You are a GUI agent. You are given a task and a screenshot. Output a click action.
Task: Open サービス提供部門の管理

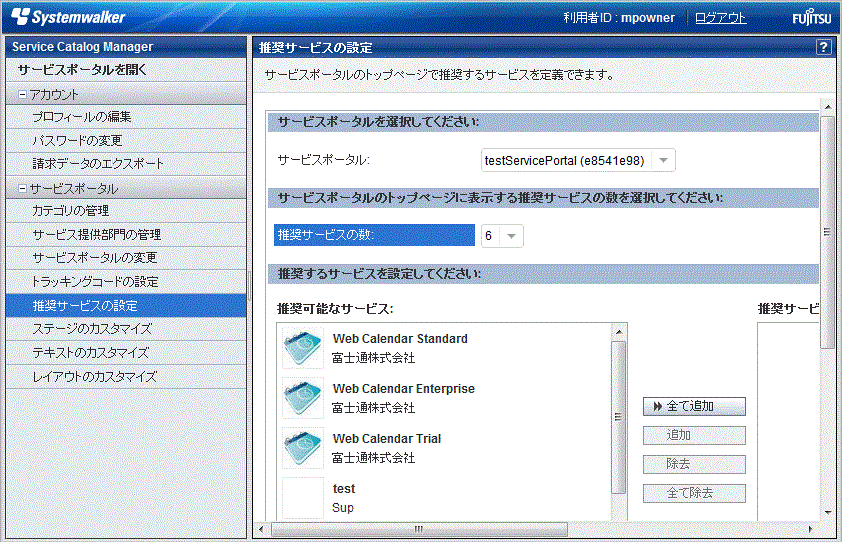[x=126, y=235]
